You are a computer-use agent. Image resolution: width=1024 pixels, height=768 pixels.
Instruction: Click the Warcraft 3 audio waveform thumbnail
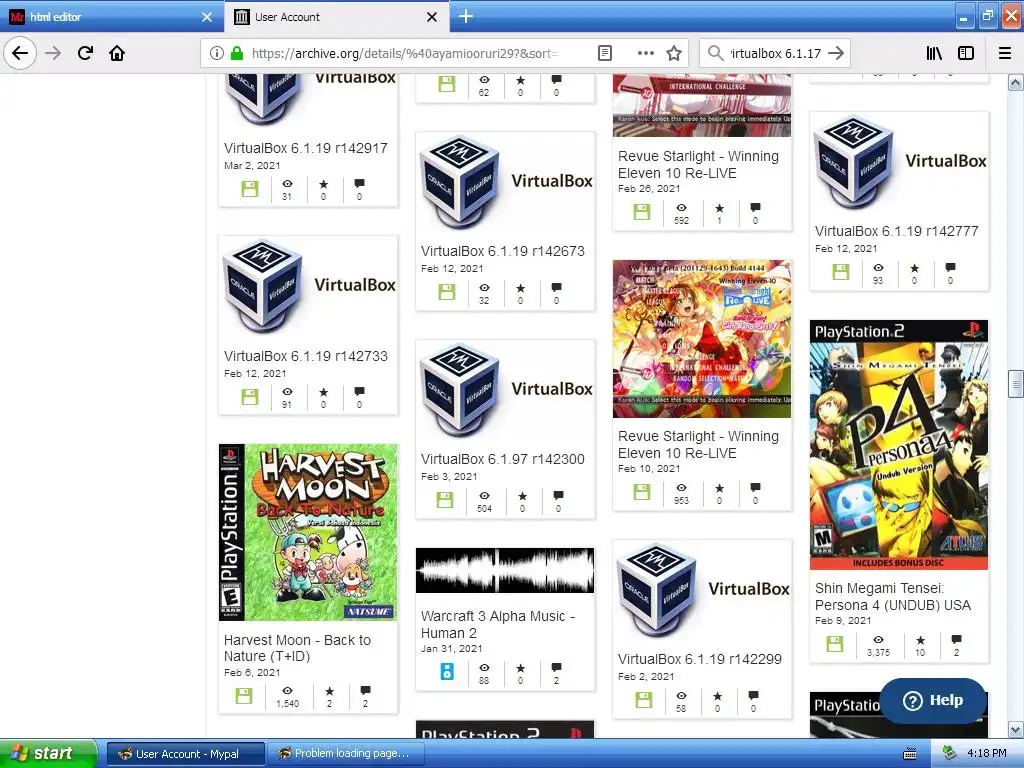point(505,571)
